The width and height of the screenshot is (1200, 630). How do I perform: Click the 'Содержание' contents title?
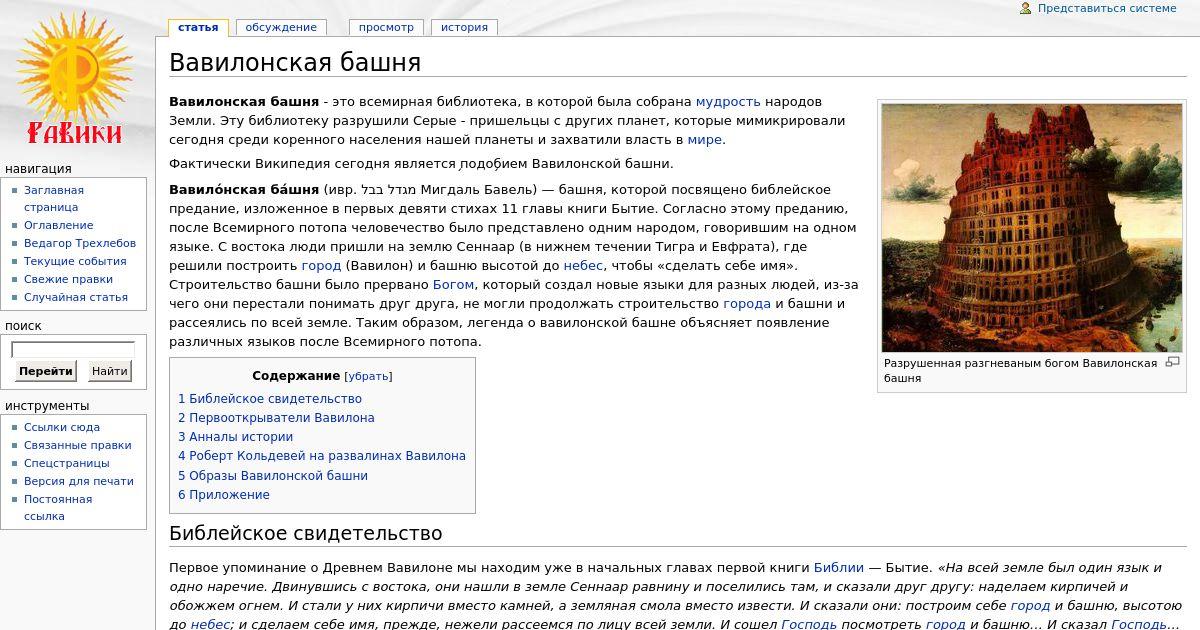point(296,377)
